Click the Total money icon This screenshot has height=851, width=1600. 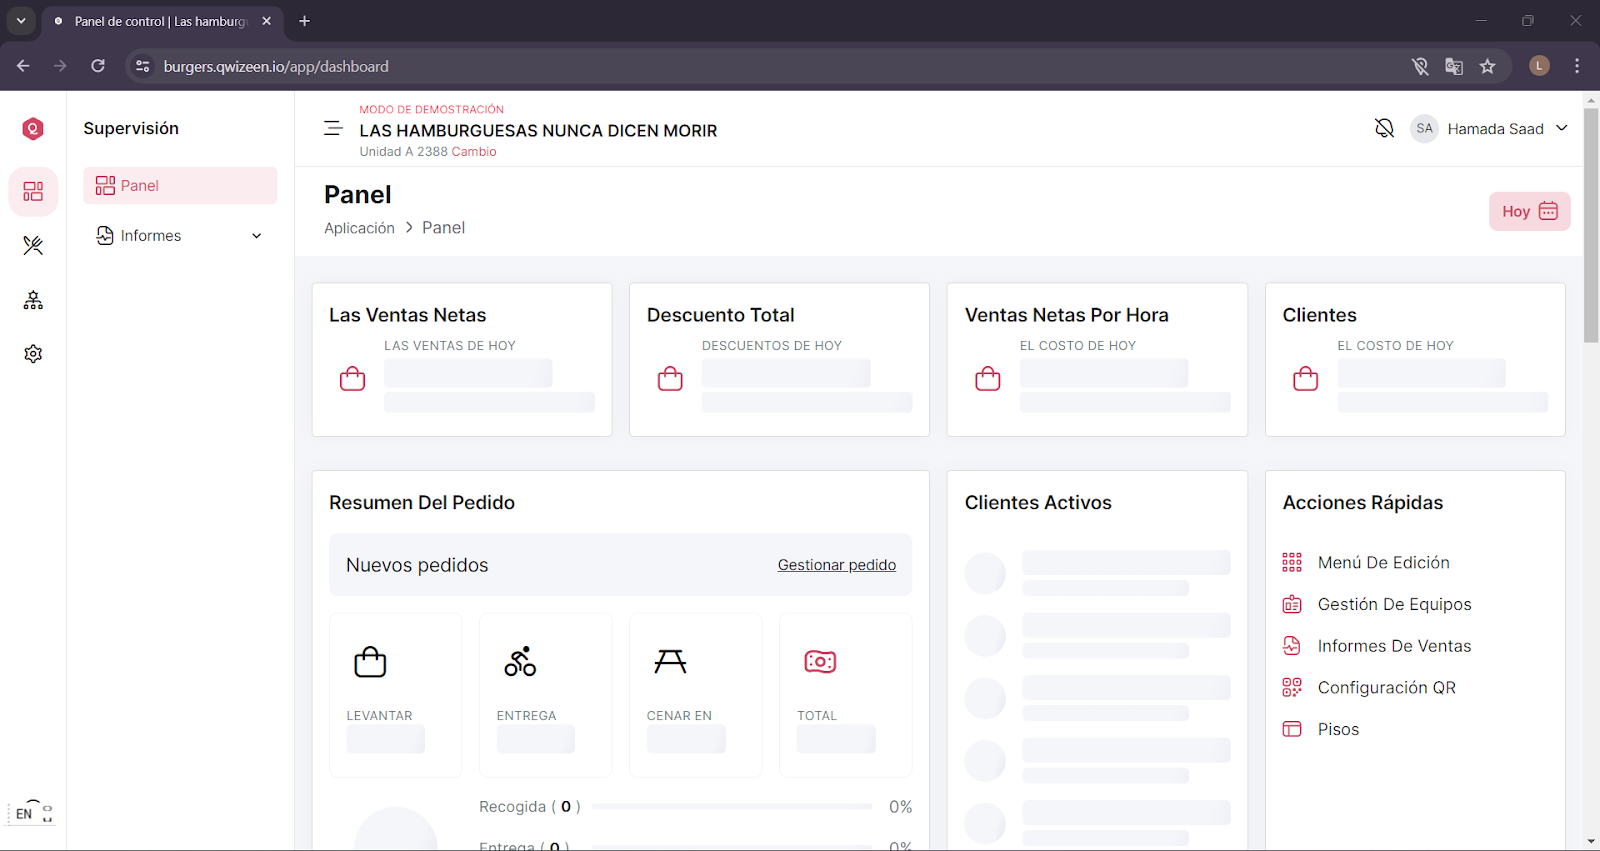tap(820, 662)
